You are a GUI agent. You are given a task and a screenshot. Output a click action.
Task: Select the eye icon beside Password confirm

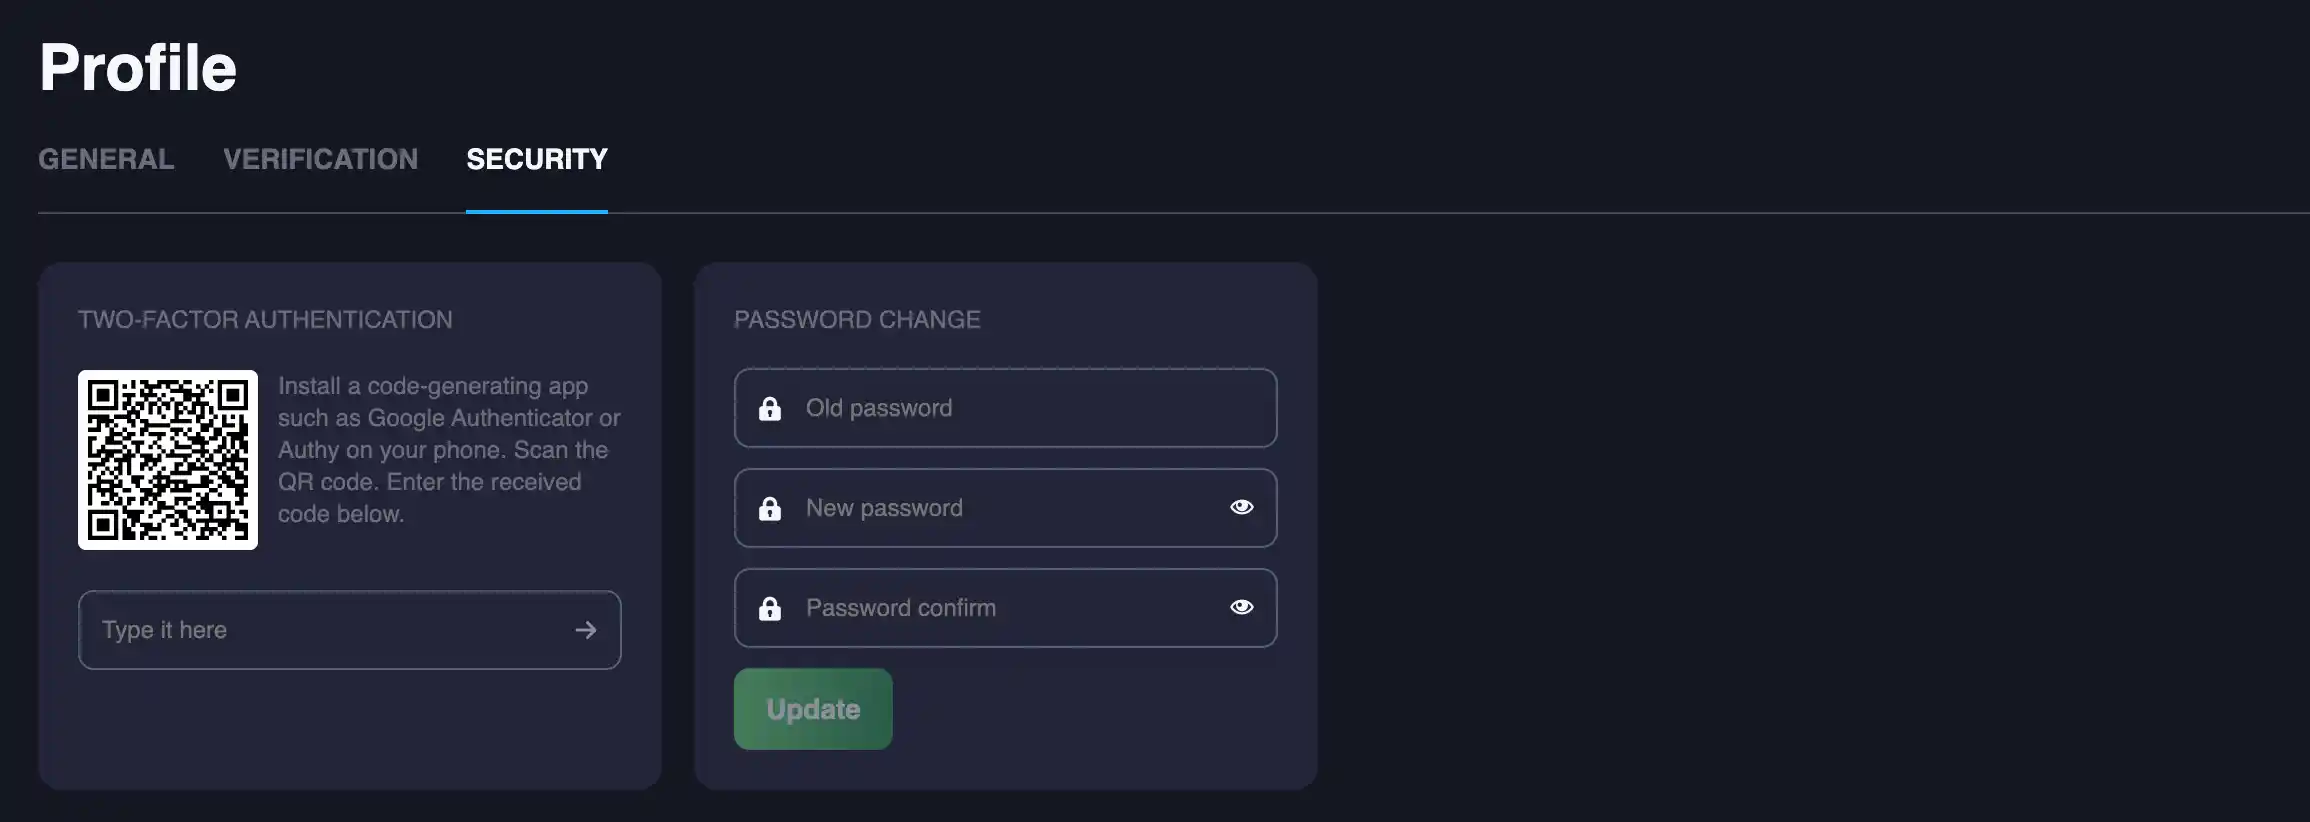pyautogui.click(x=1241, y=607)
